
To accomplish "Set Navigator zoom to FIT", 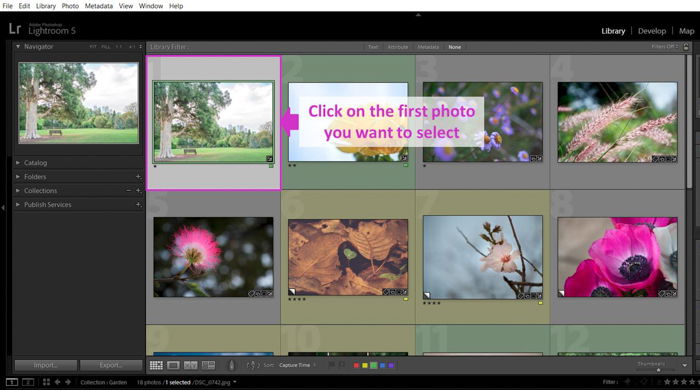I will coord(93,46).
